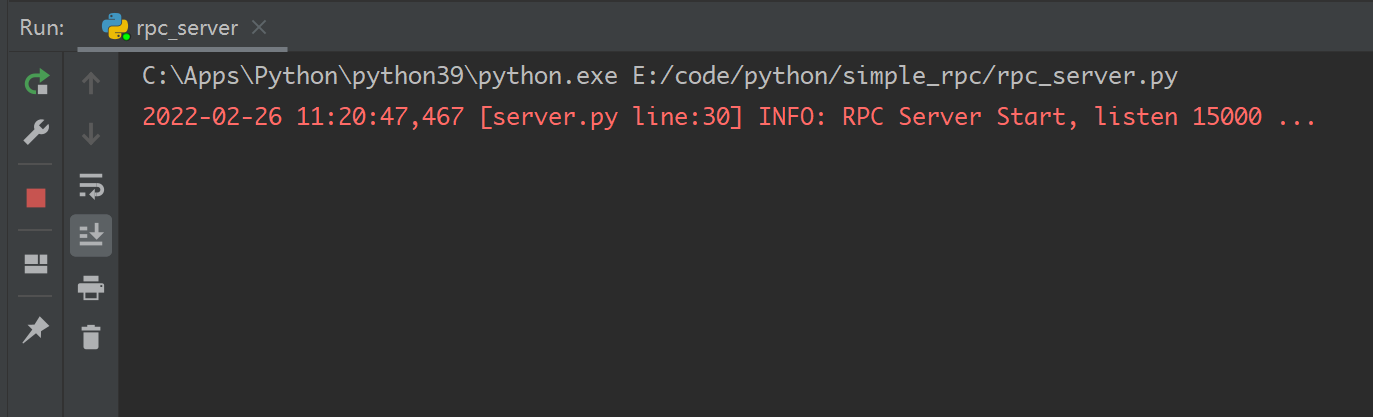
Task: Open run configuration via wrench icon
Action: (36, 132)
